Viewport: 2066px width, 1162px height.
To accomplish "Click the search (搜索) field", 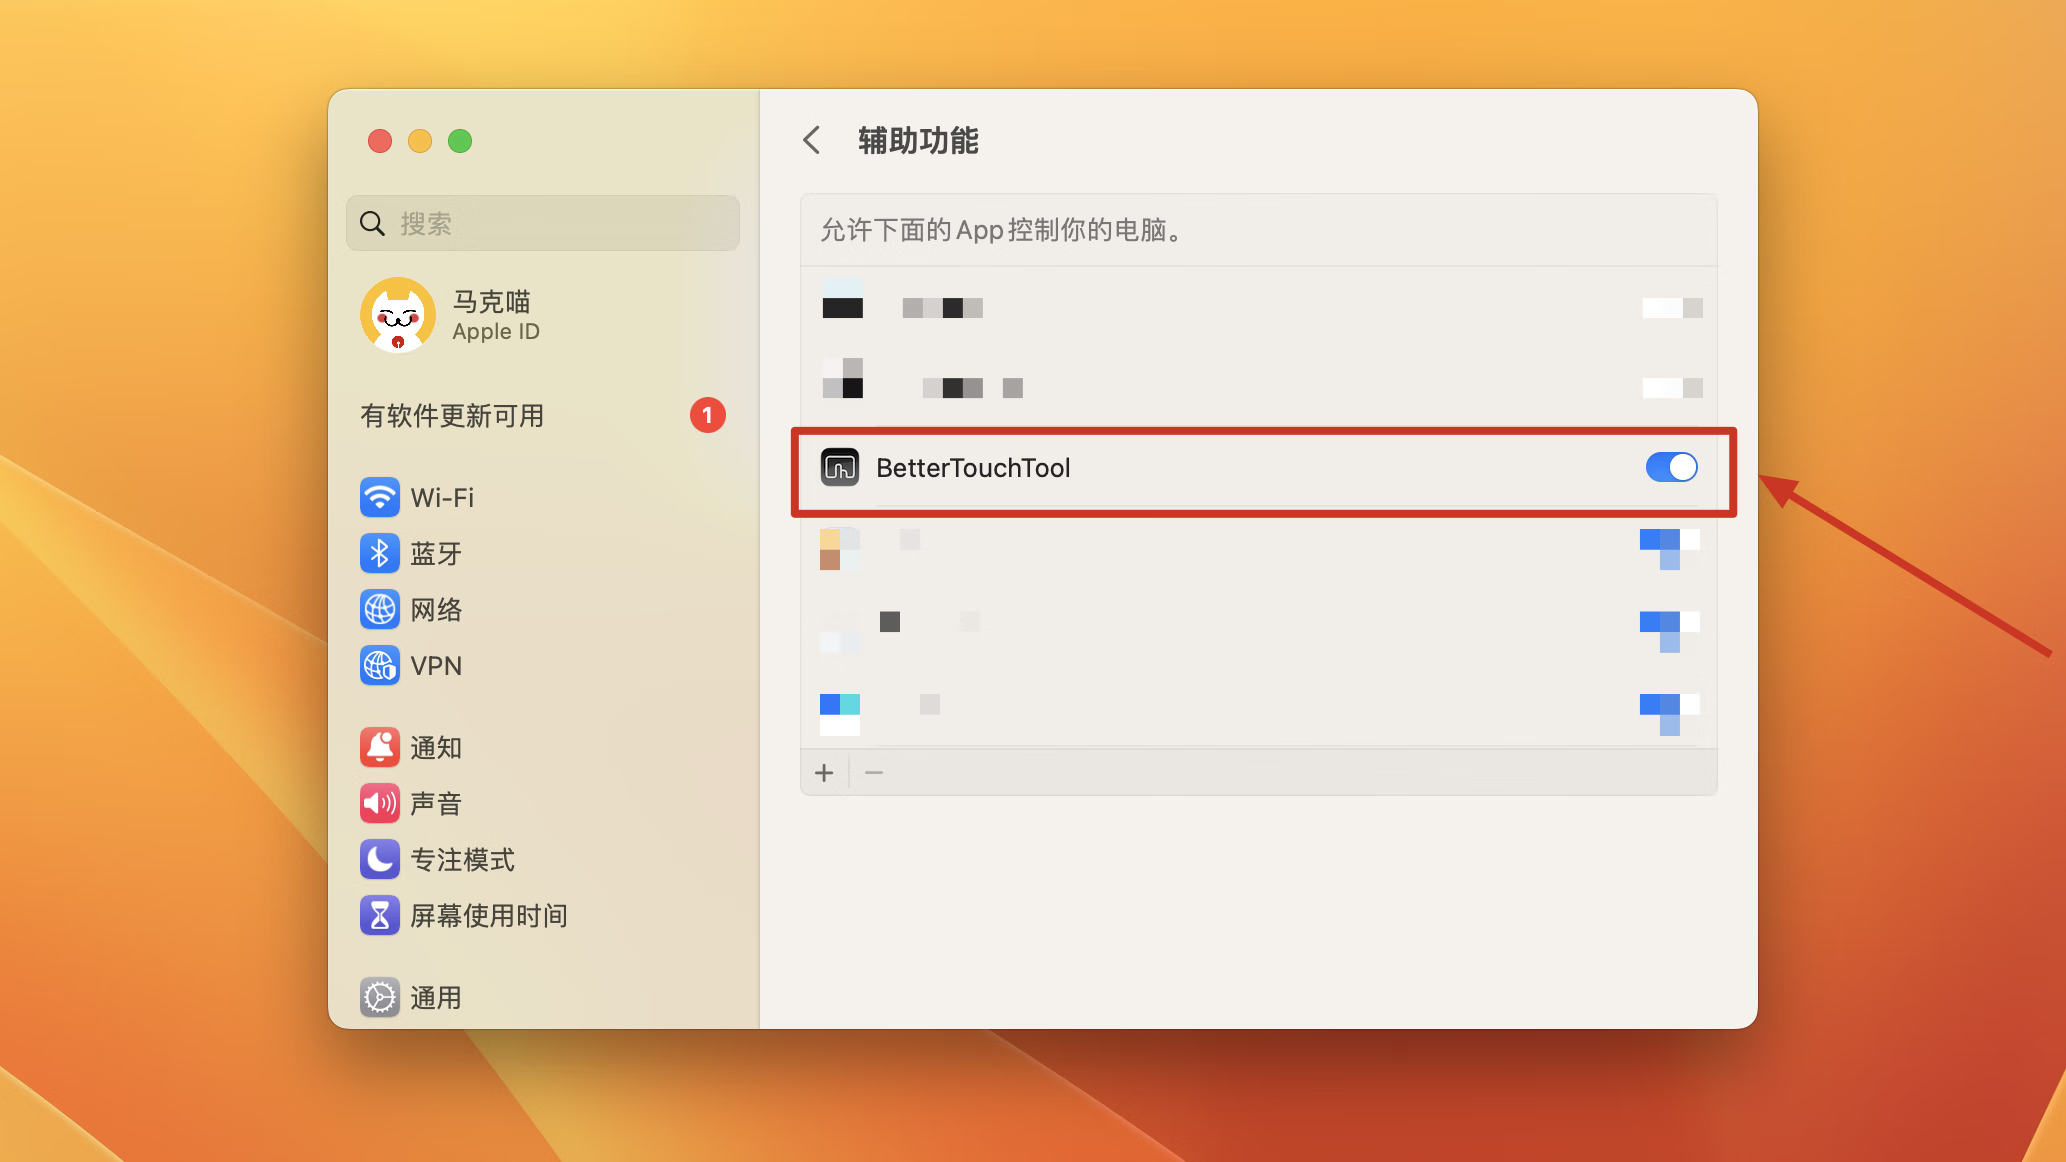I will (x=543, y=223).
